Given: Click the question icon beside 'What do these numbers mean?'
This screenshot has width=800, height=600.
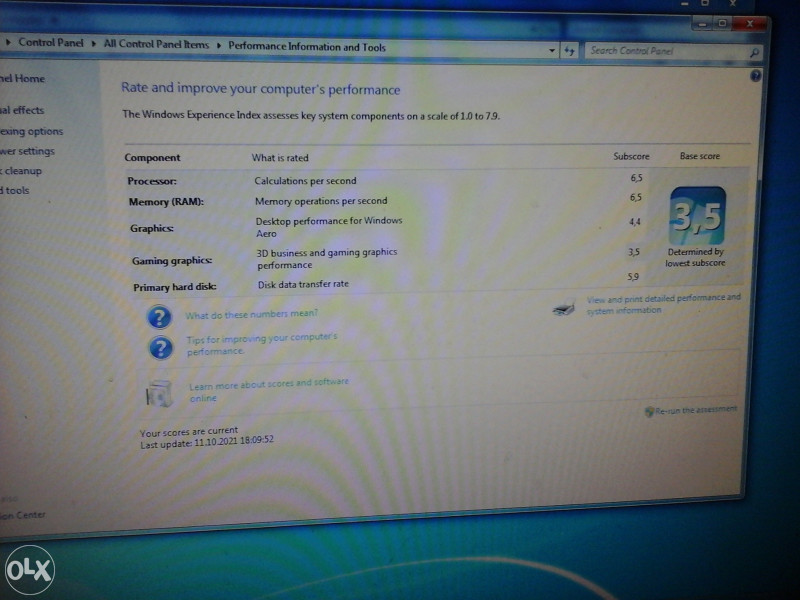Looking at the screenshot, I should click(159, 317).
